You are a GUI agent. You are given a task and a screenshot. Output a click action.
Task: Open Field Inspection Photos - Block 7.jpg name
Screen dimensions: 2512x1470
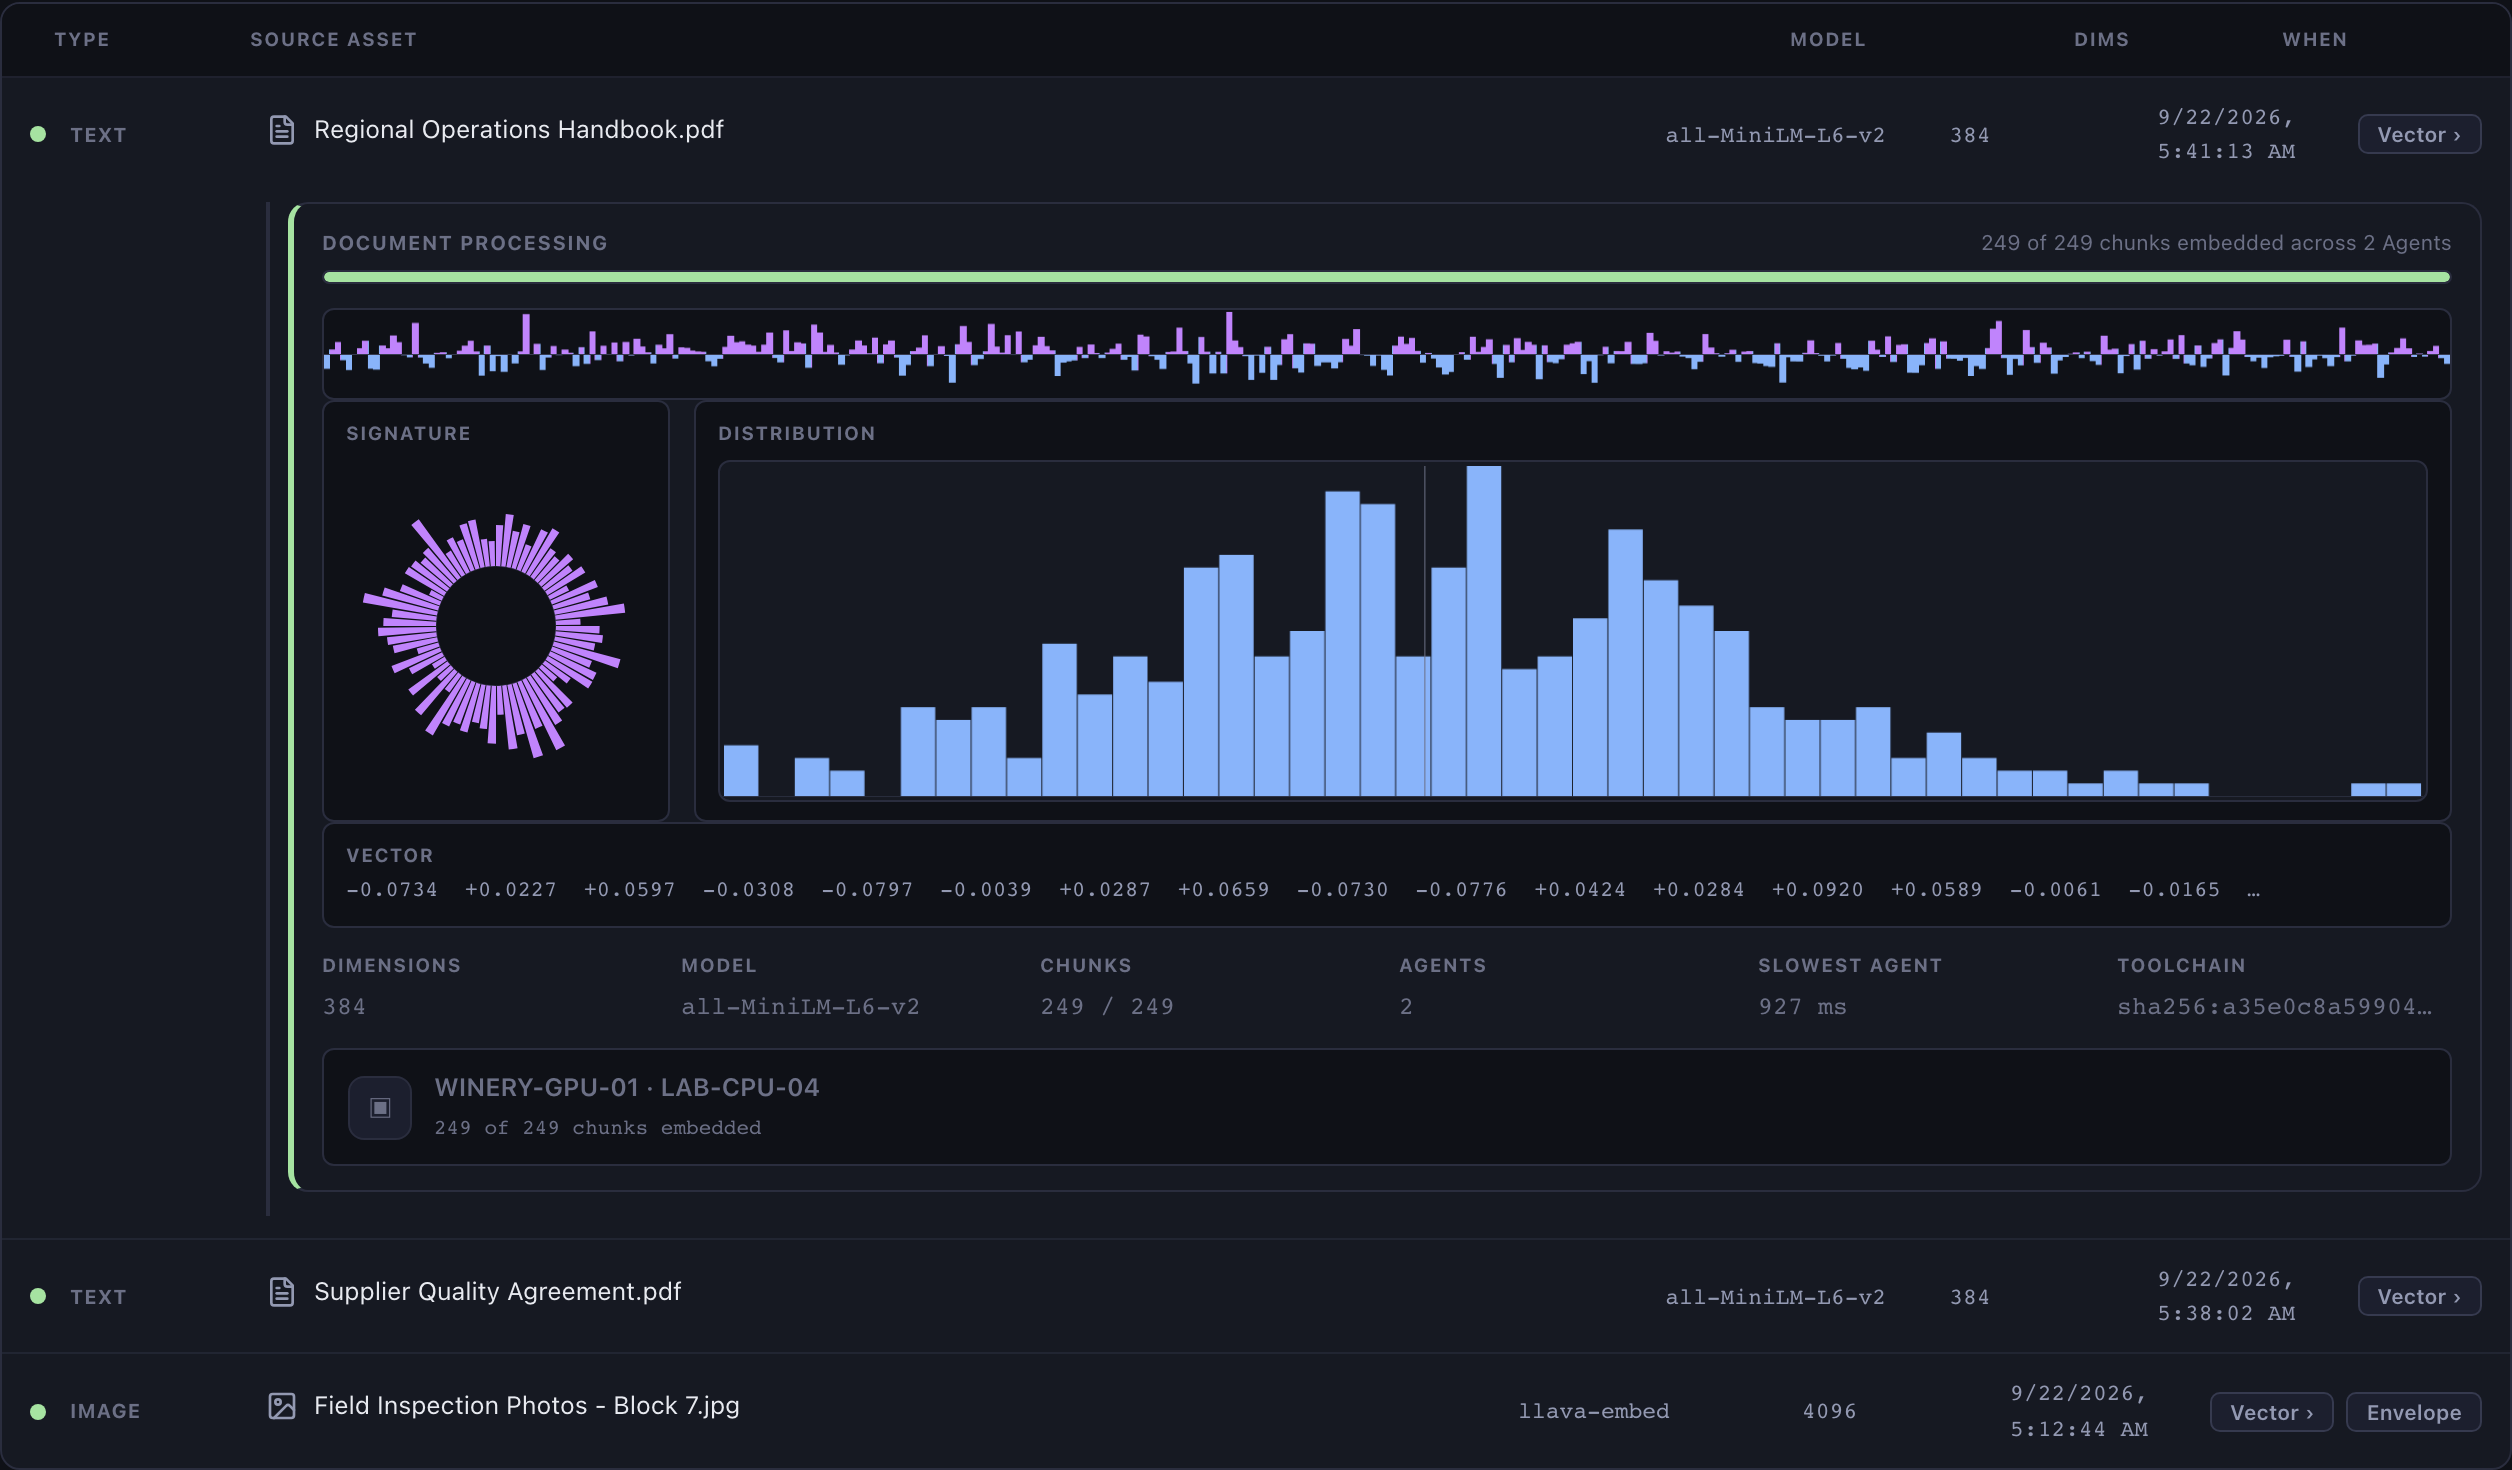pos(527,1406)
